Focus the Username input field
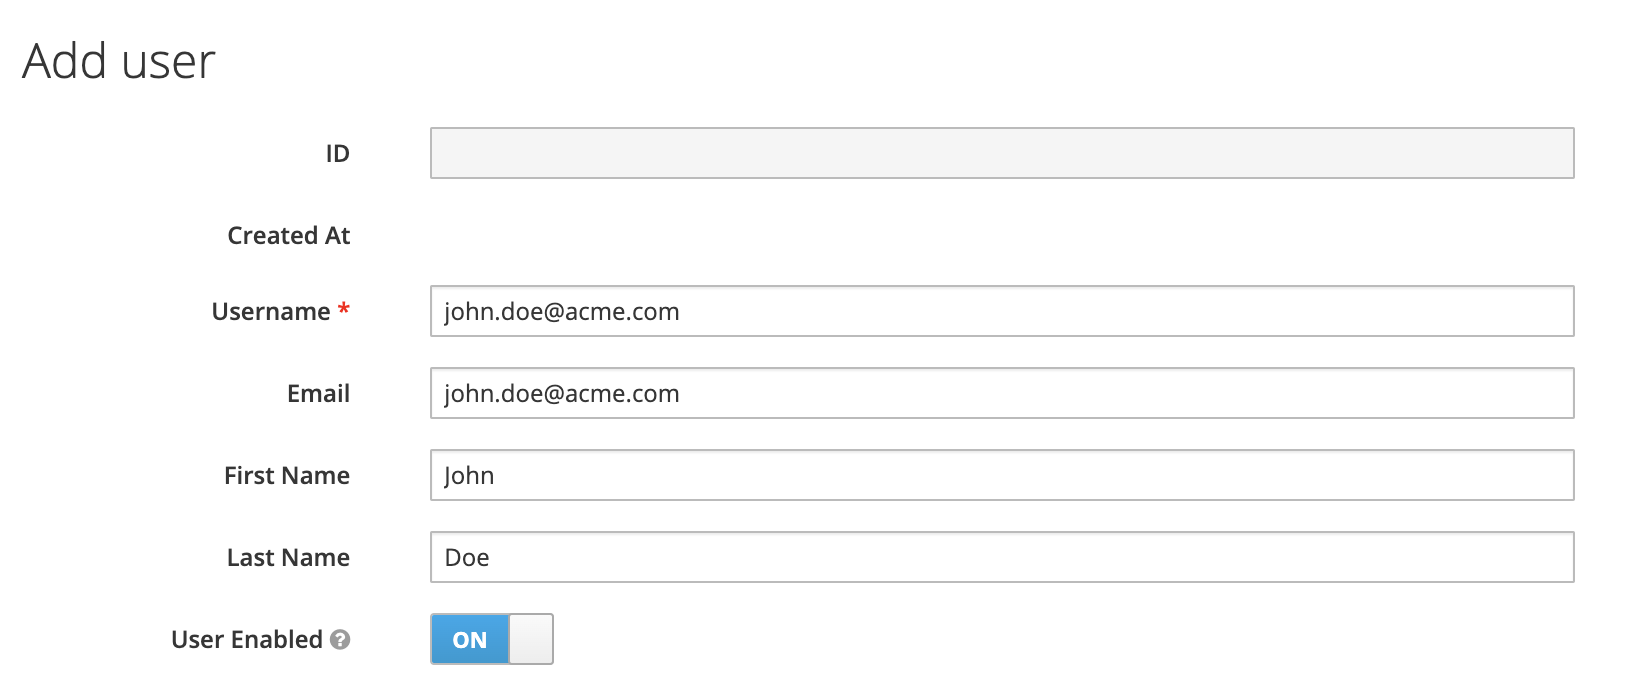The height and width of the screenshot is (694, 1636). pyautogui.click(x=1001, y=312)
